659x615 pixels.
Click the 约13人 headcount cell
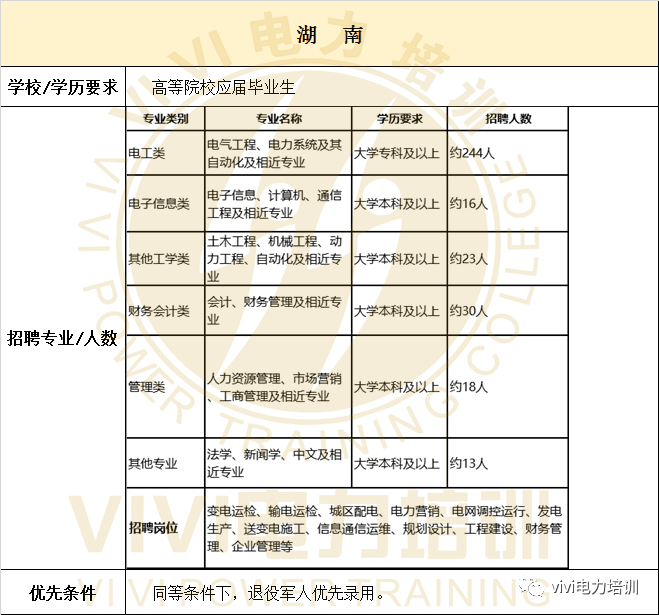click(508, 463)
